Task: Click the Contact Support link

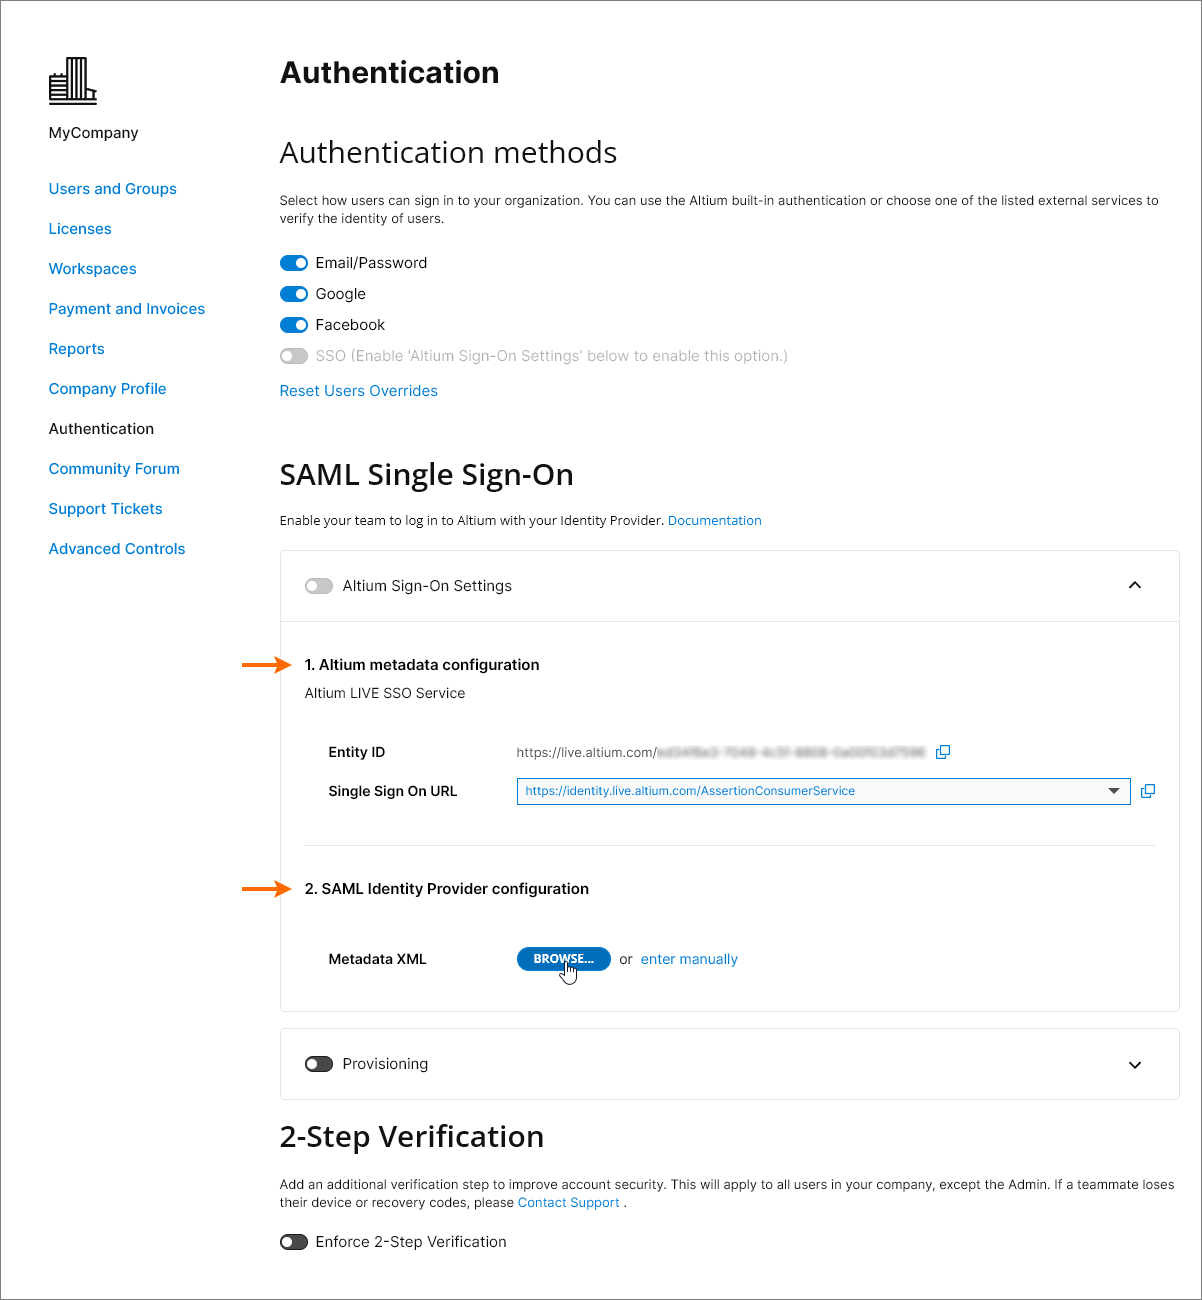Action: tap(569, 1203)
